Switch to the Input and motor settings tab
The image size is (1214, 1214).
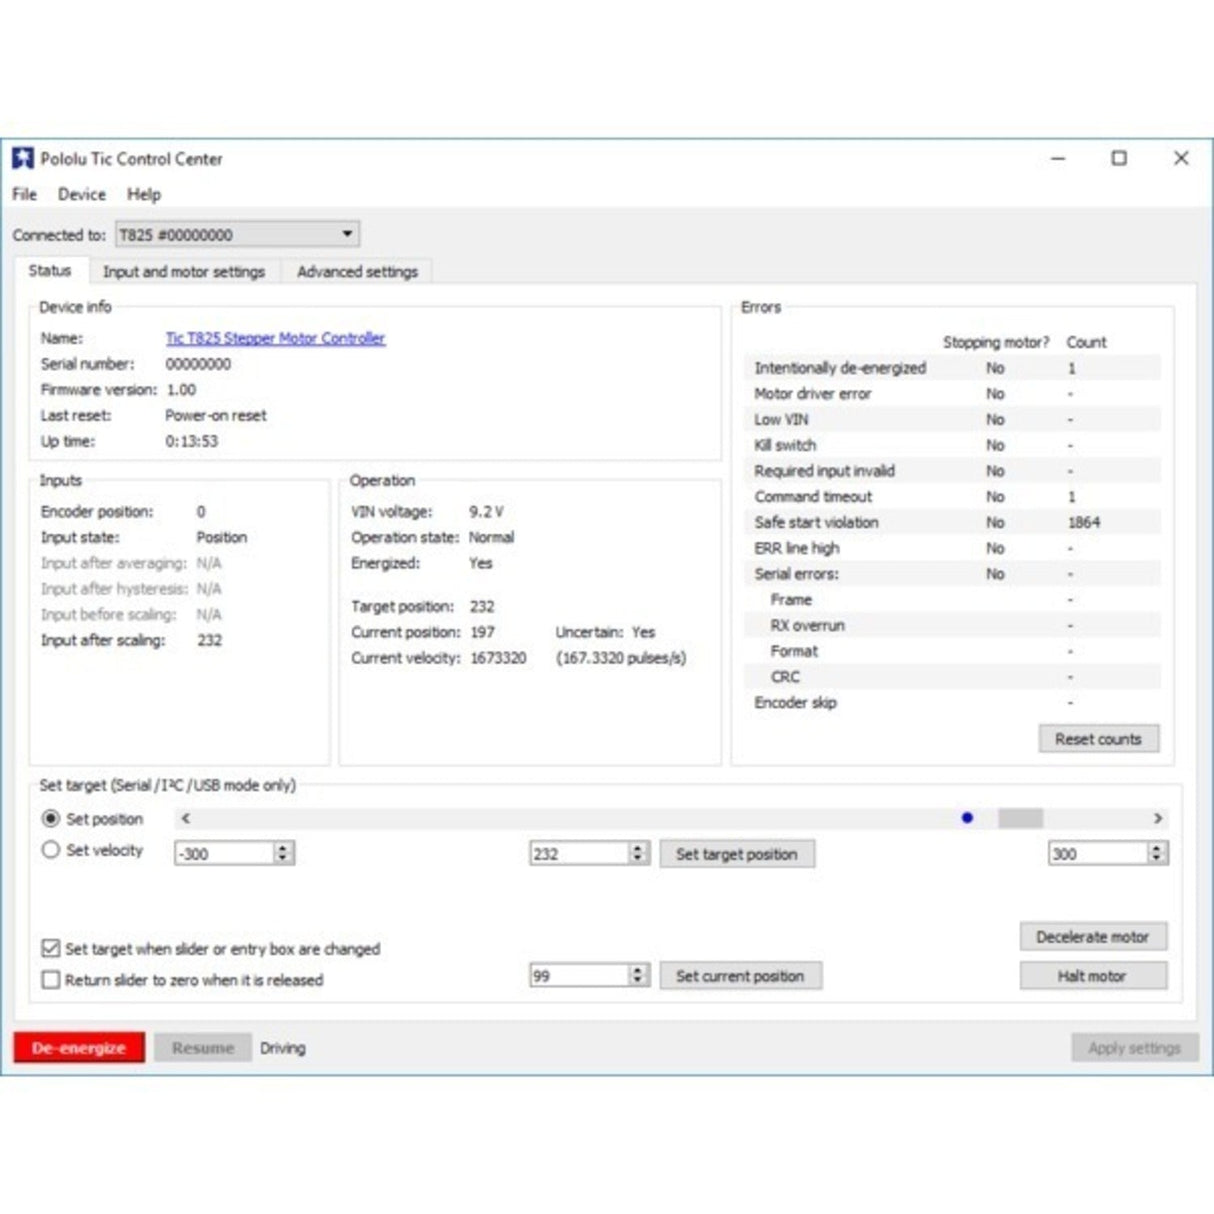(x=186, y=271)
